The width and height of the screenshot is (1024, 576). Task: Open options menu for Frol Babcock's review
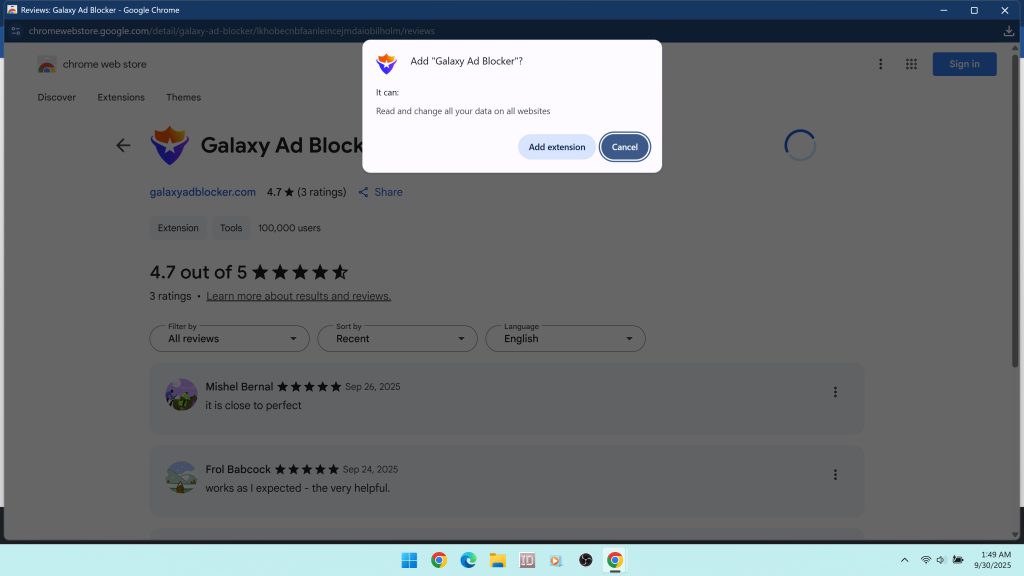click(x=836, y=475)
